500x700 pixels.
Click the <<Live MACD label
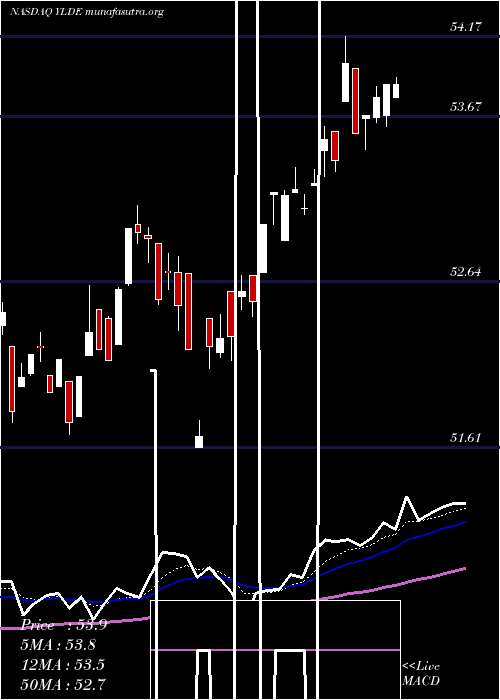[421, 674]
